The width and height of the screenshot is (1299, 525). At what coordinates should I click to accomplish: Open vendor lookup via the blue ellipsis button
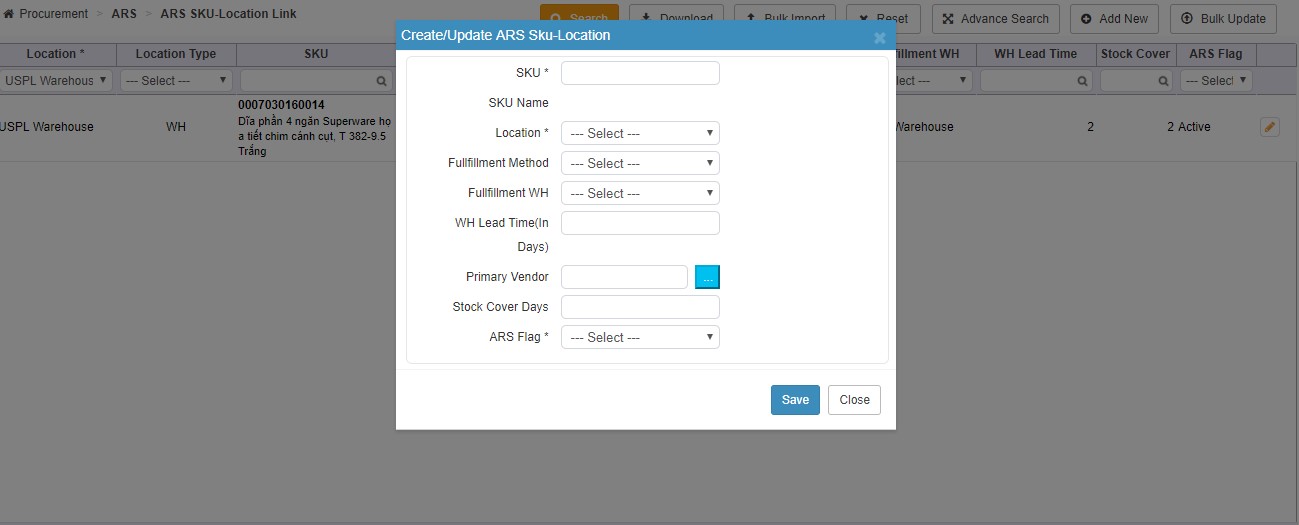tap(707, 277)
